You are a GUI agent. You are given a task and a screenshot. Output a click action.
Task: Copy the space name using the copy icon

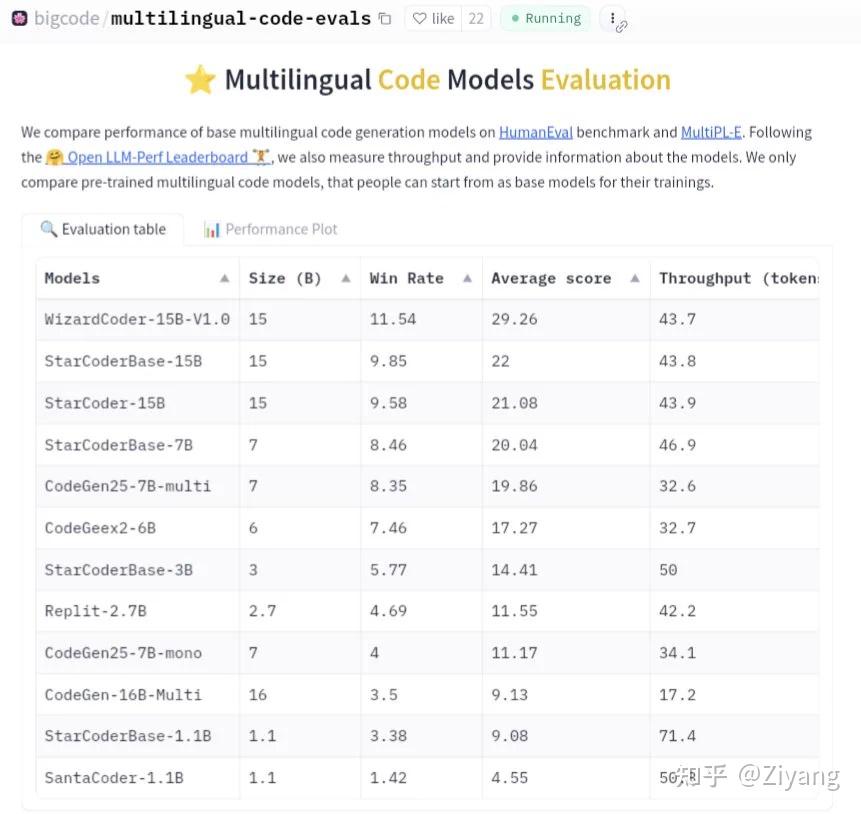pos(384,17)
